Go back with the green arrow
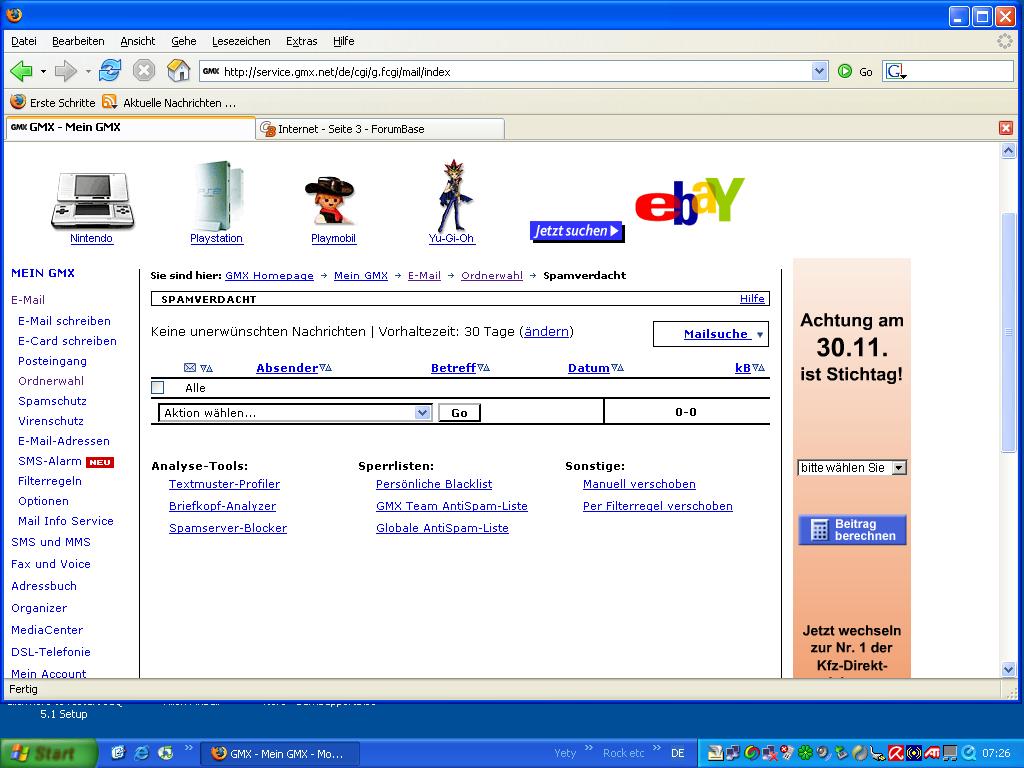Screen dimensions: 1024x768 click(22, 71)
